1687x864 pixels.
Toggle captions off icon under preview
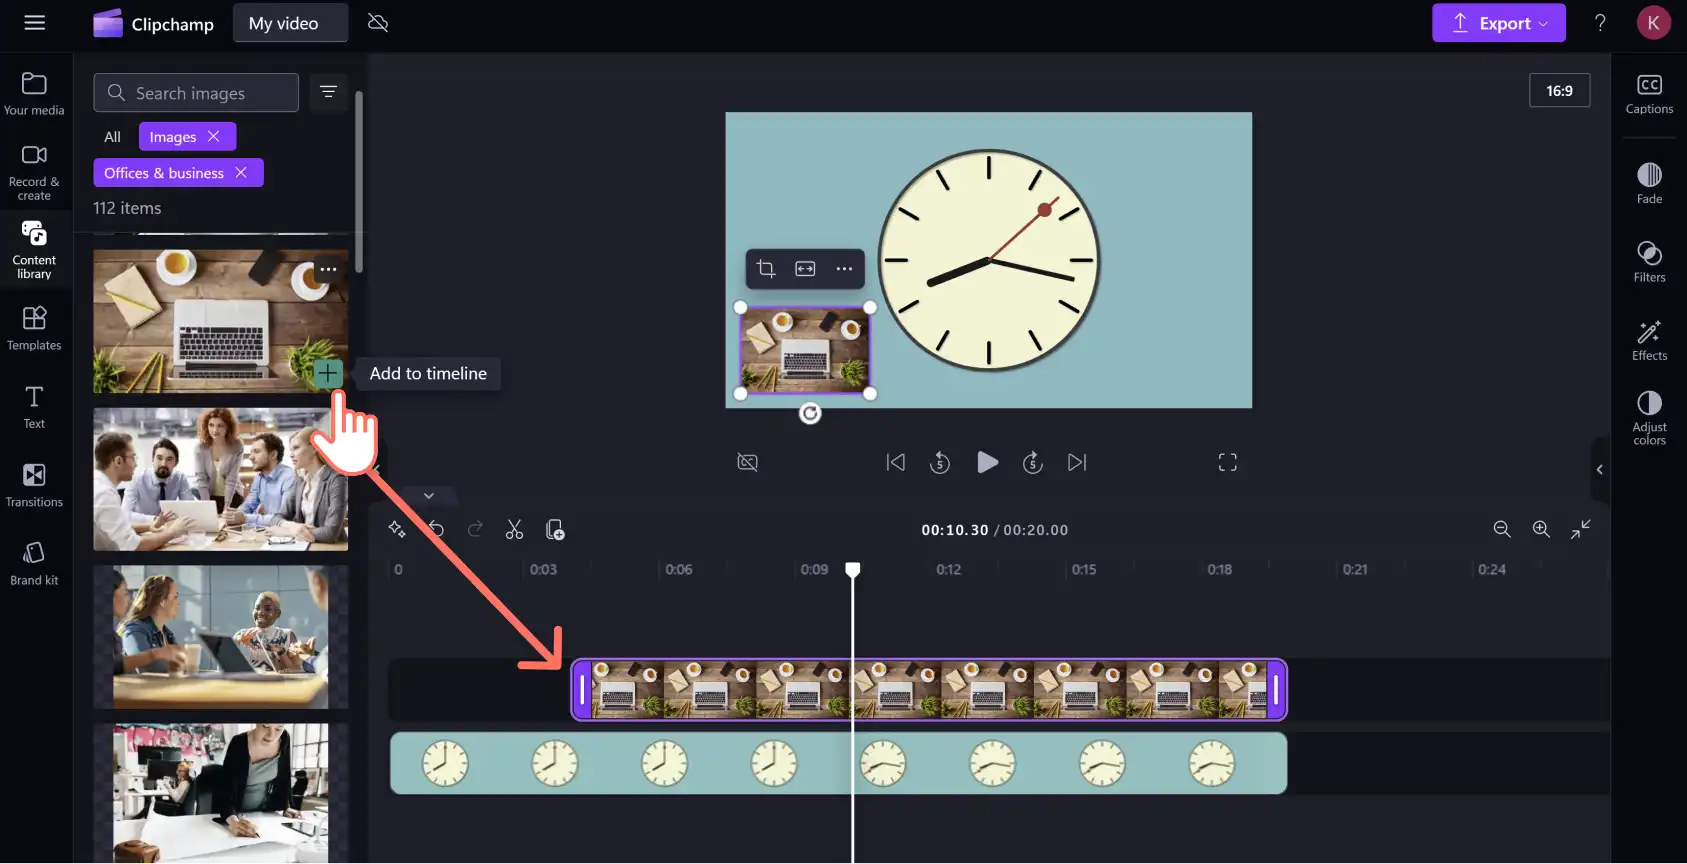[x=747, y=462]
